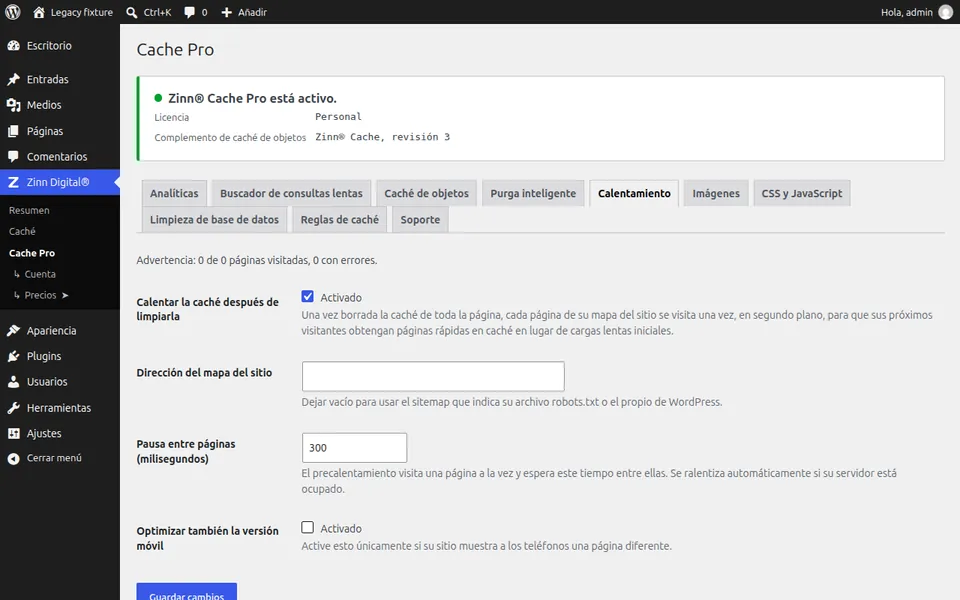
Task: Click the 'Zinn® Cache, revisión 3' text
Action: click(383, 137)
